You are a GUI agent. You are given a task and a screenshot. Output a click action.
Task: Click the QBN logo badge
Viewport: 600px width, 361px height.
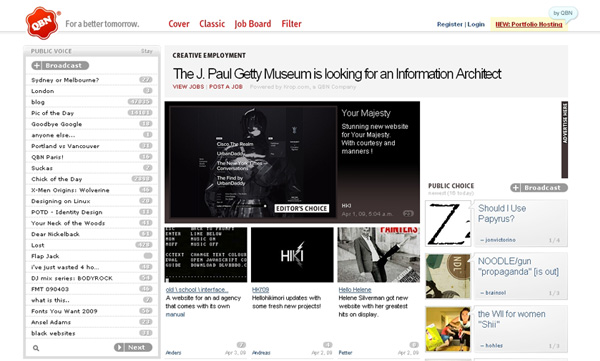(x=42, y=23)
